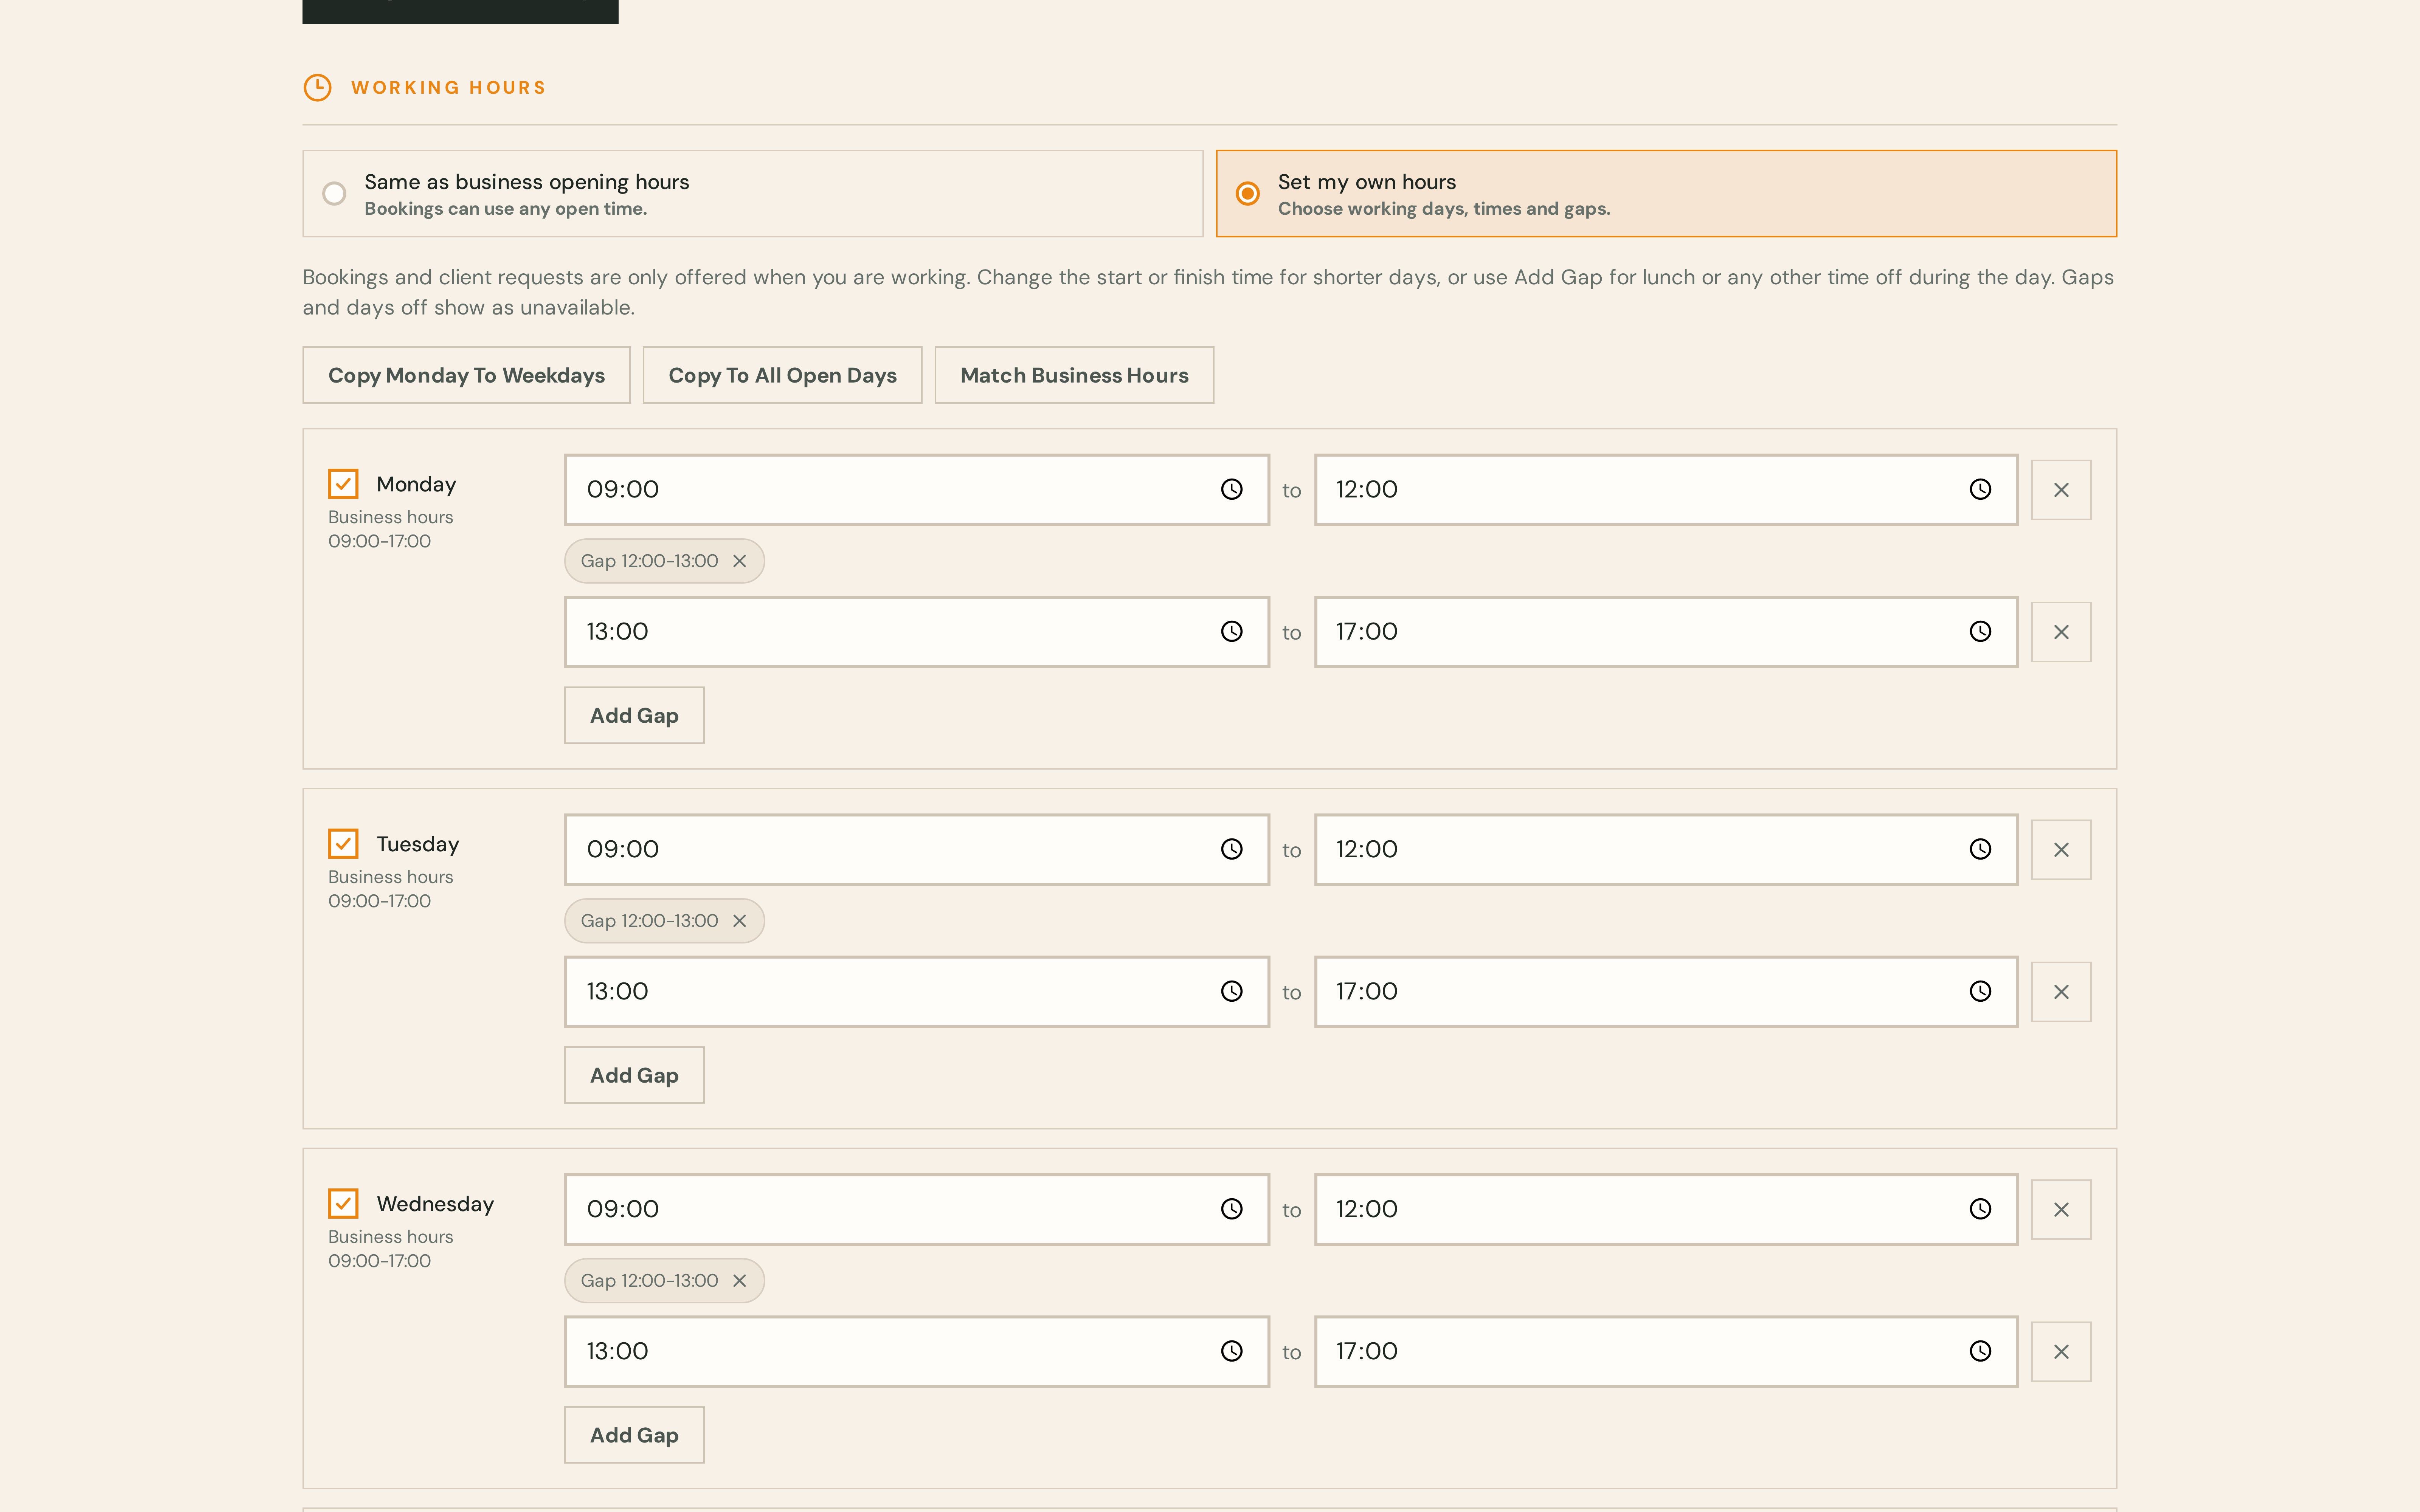Image resolution: width=2420 pixels, height=1512 pixels.
Task: Delete Wednesday's 09:00 to 12:00 time range
Action: [2061, 1210]
